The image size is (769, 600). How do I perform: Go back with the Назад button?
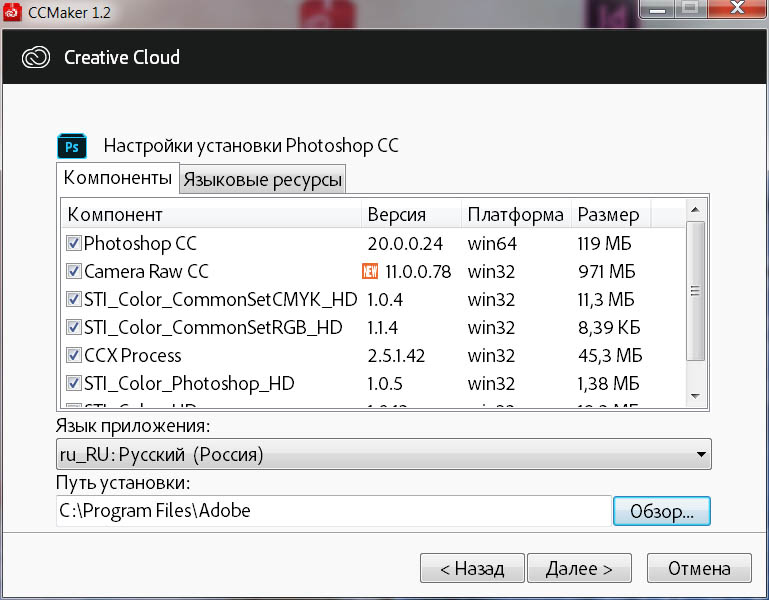(x=472, y=569)
